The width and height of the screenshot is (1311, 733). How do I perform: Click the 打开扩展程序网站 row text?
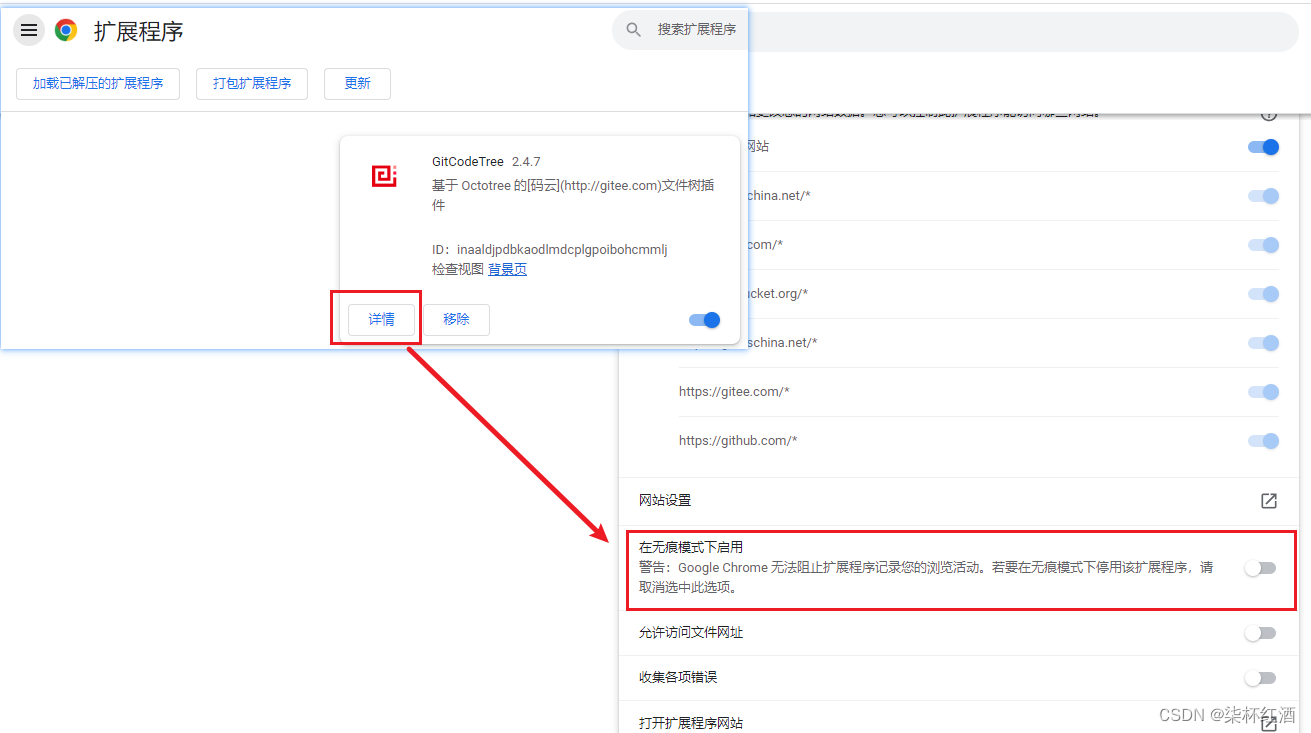point(691,723)
